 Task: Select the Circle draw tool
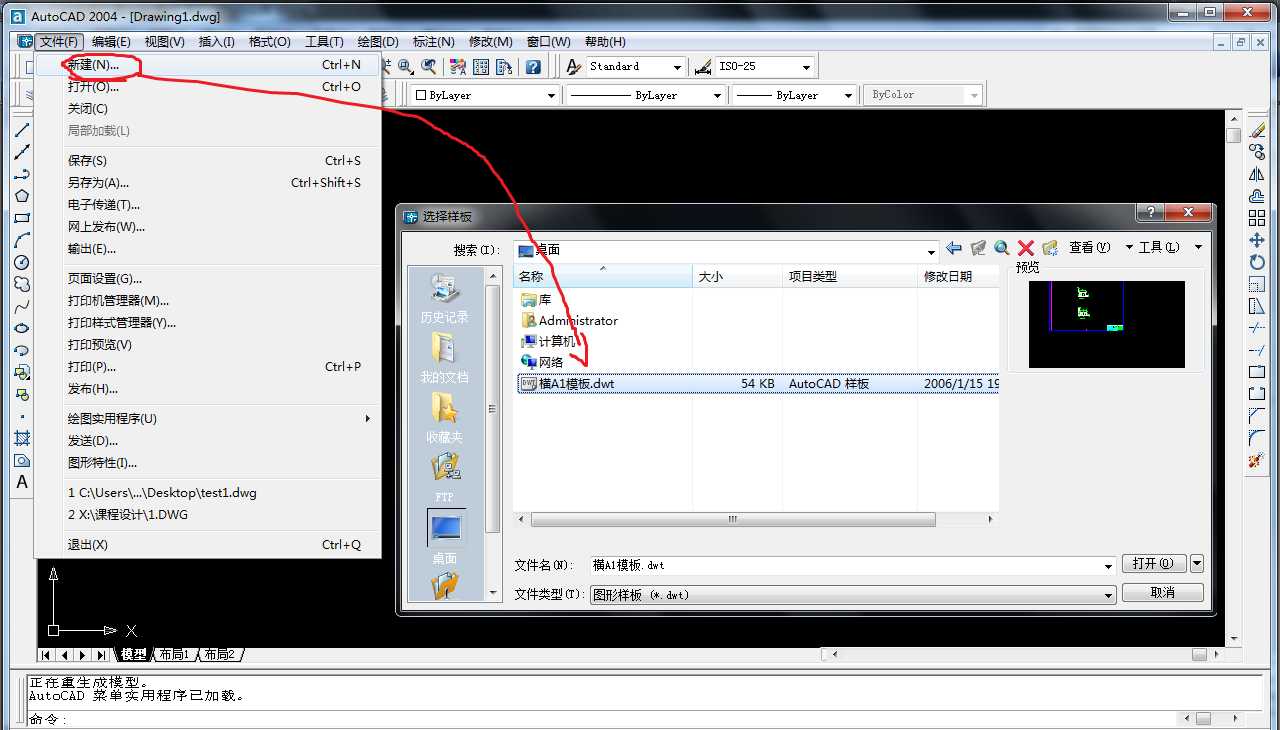21,262
